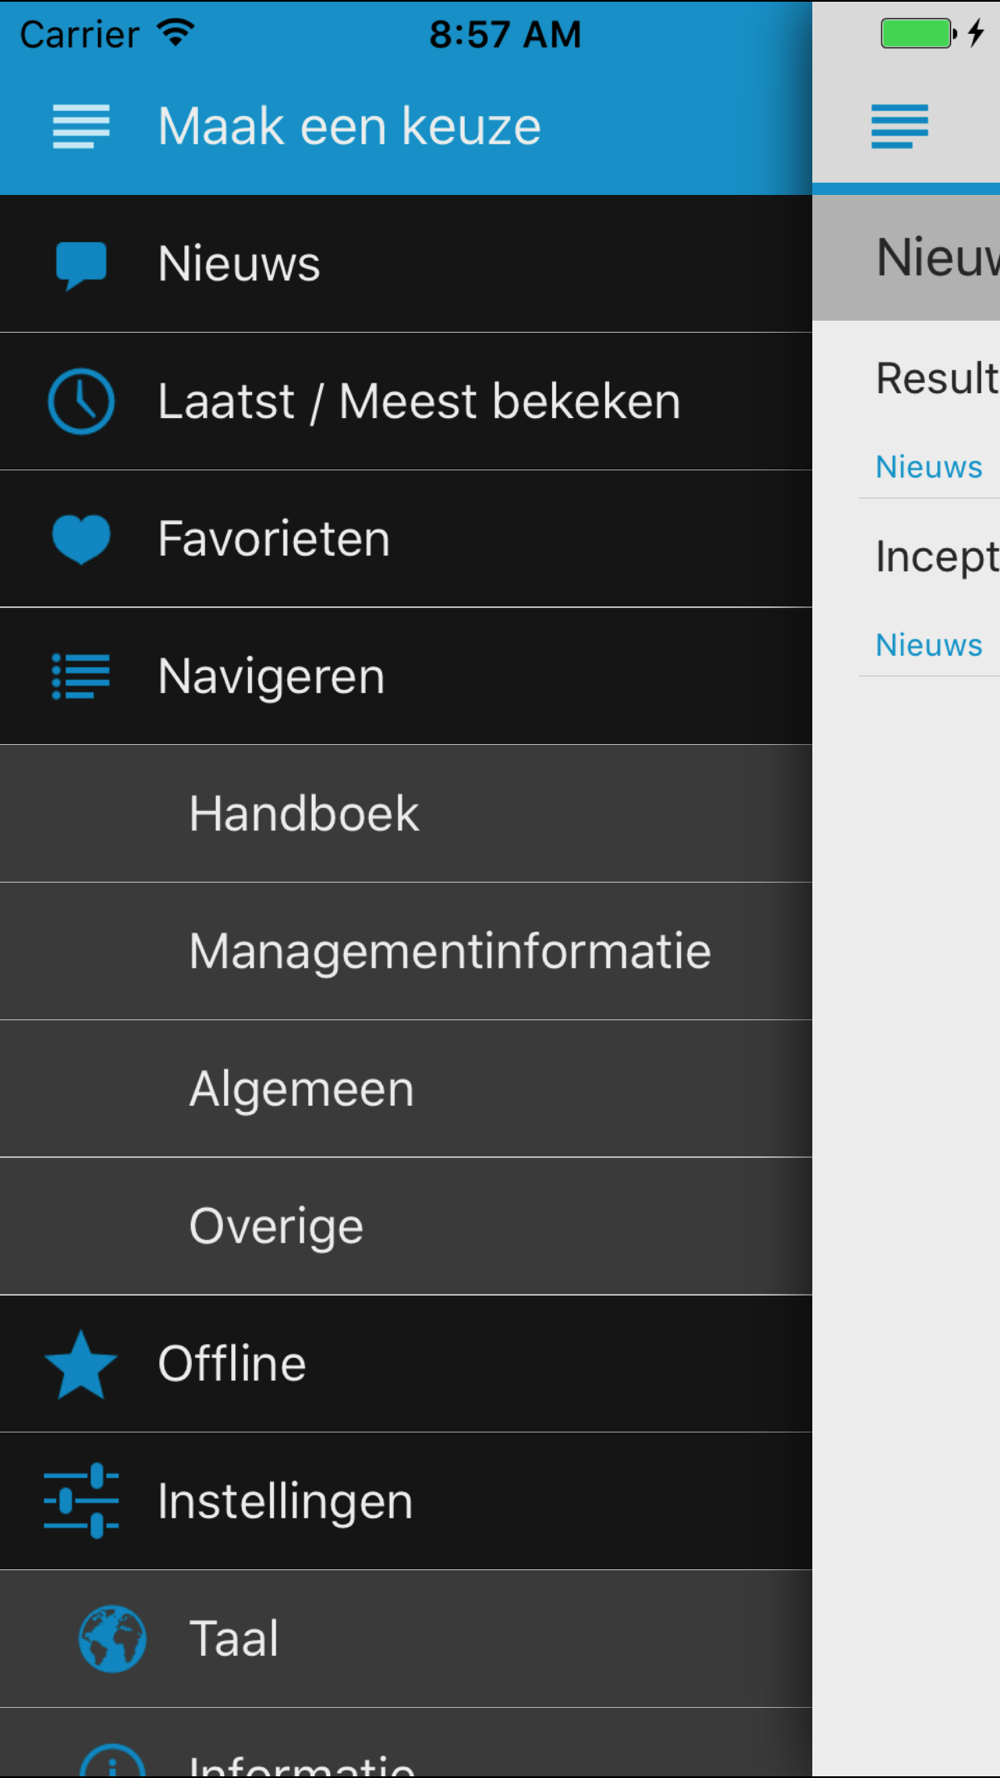Click the clock icon for Laatst bekeken

[x=81, y=402]
